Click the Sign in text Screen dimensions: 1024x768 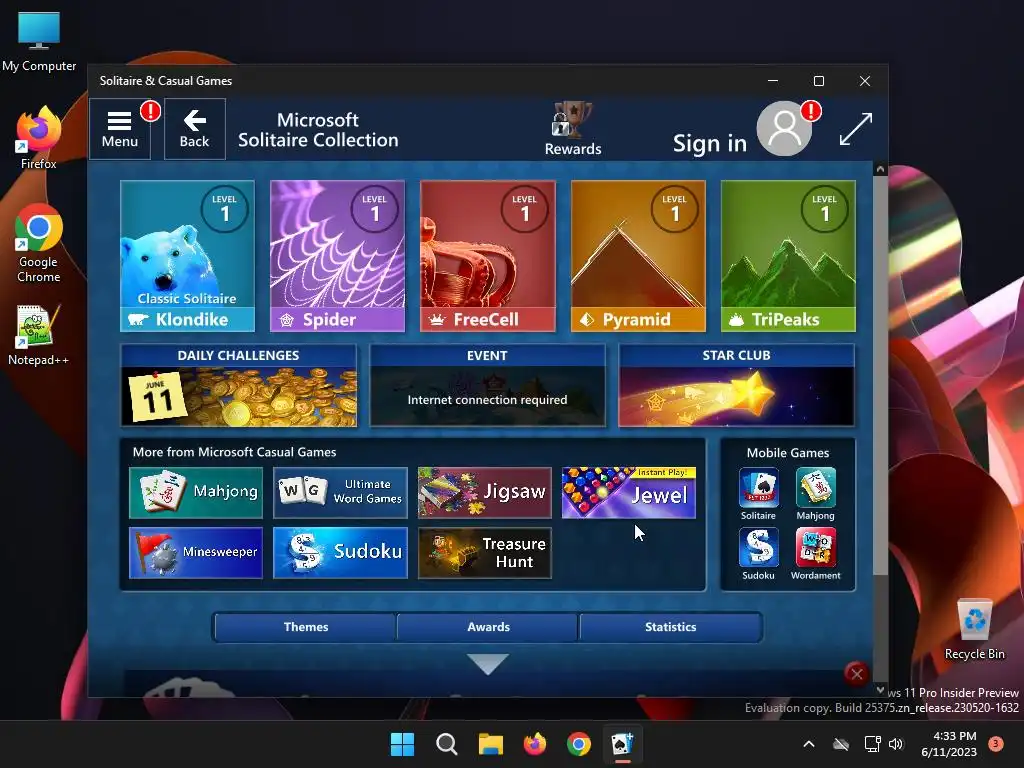[710, 143]
